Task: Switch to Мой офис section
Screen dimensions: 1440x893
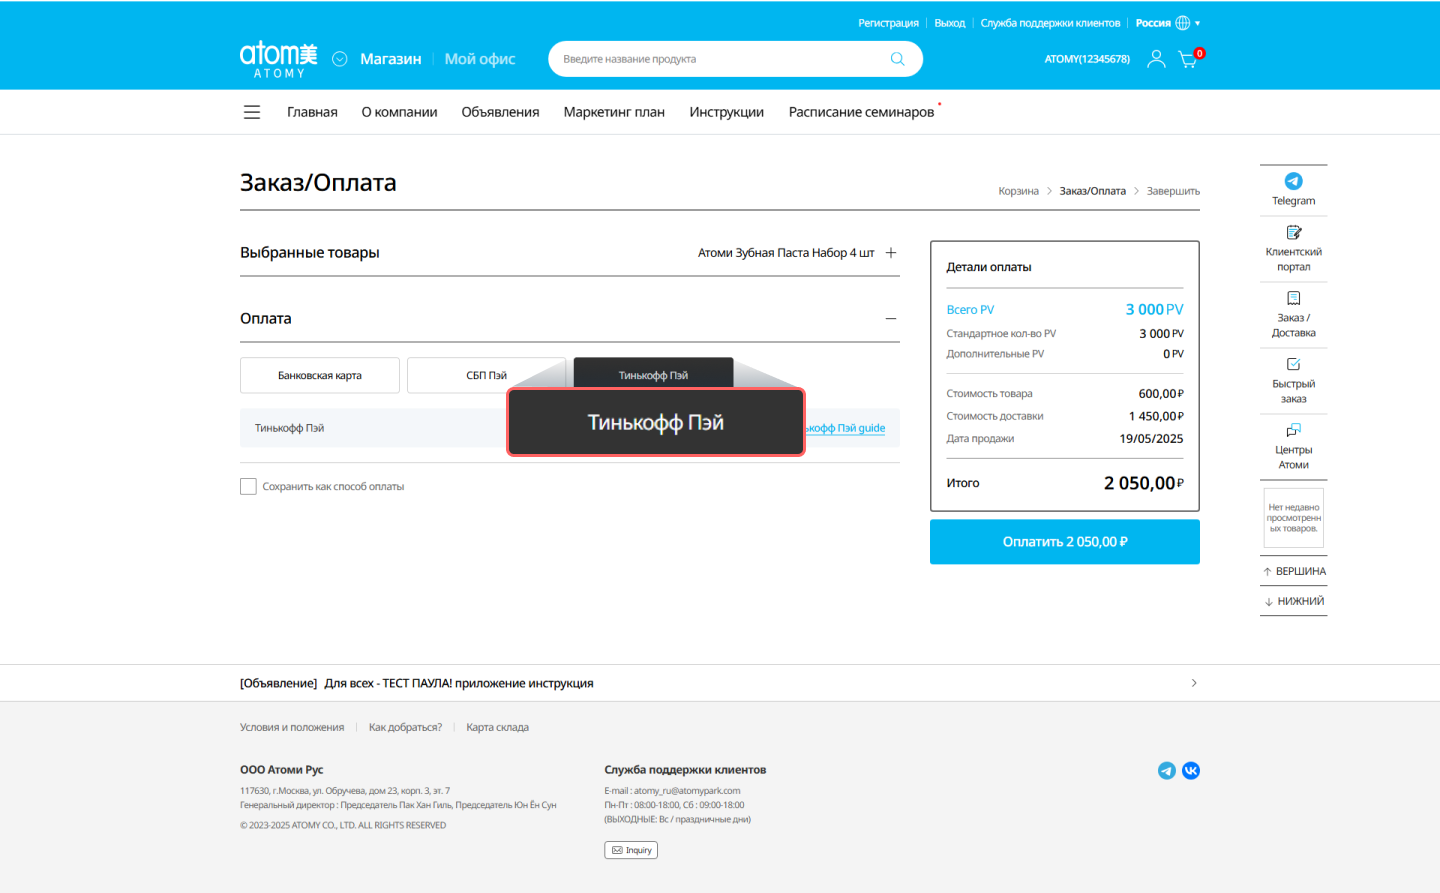Action: [x=480, y=59]
